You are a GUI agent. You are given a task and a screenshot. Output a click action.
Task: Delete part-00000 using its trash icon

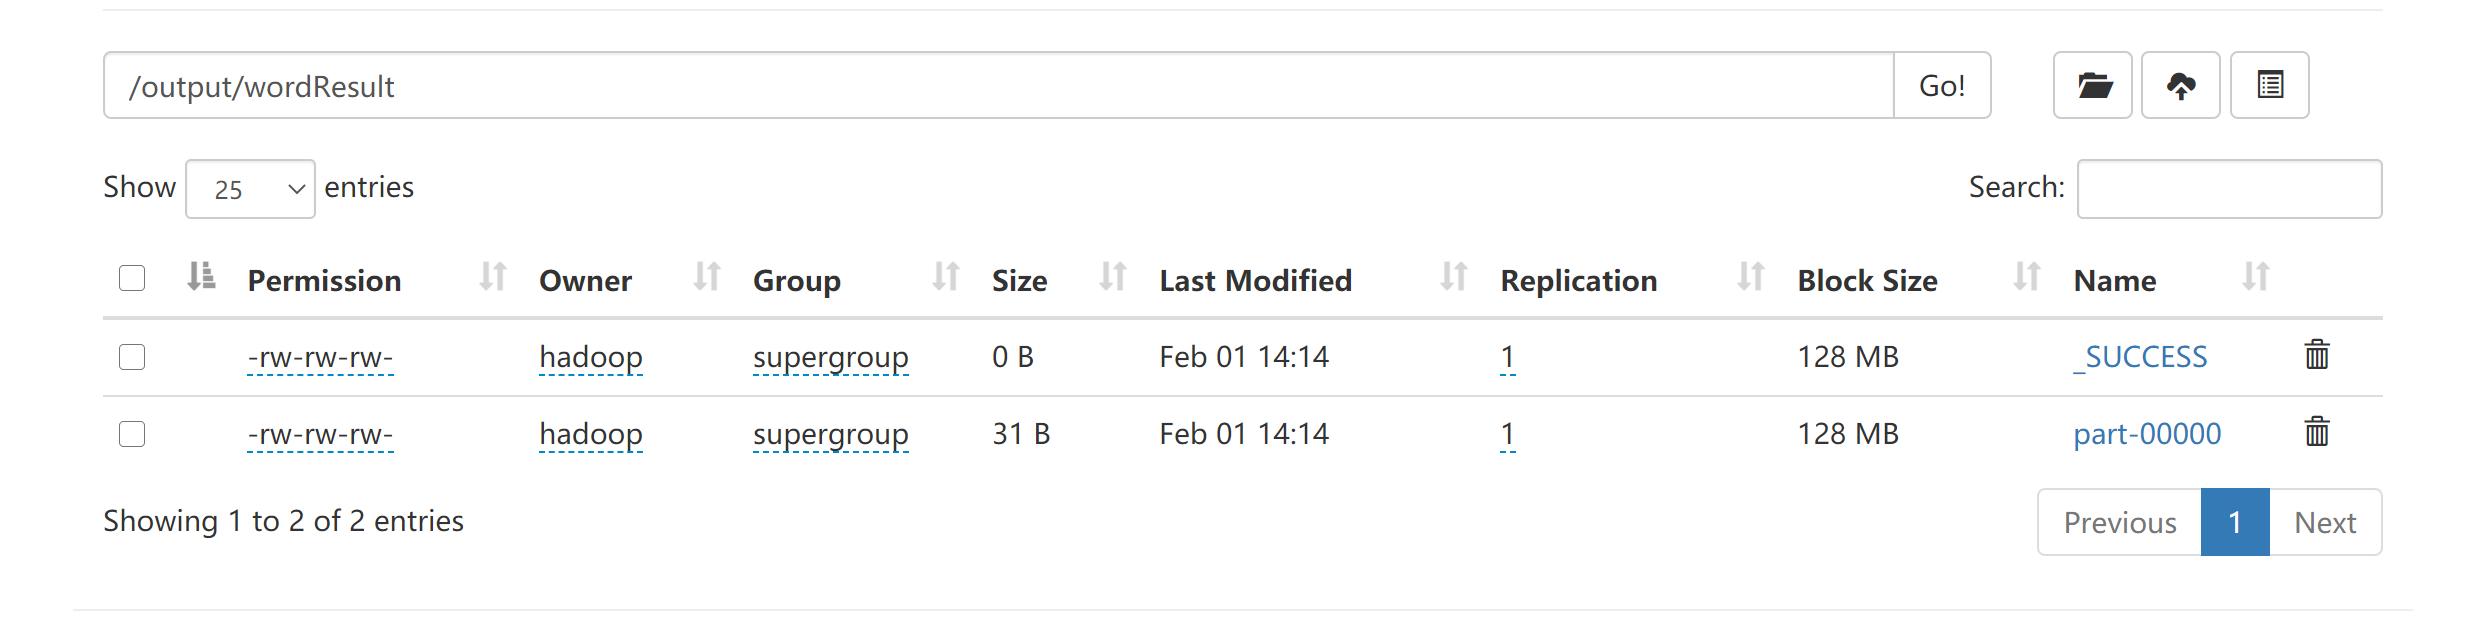[x=2316, y=432]
